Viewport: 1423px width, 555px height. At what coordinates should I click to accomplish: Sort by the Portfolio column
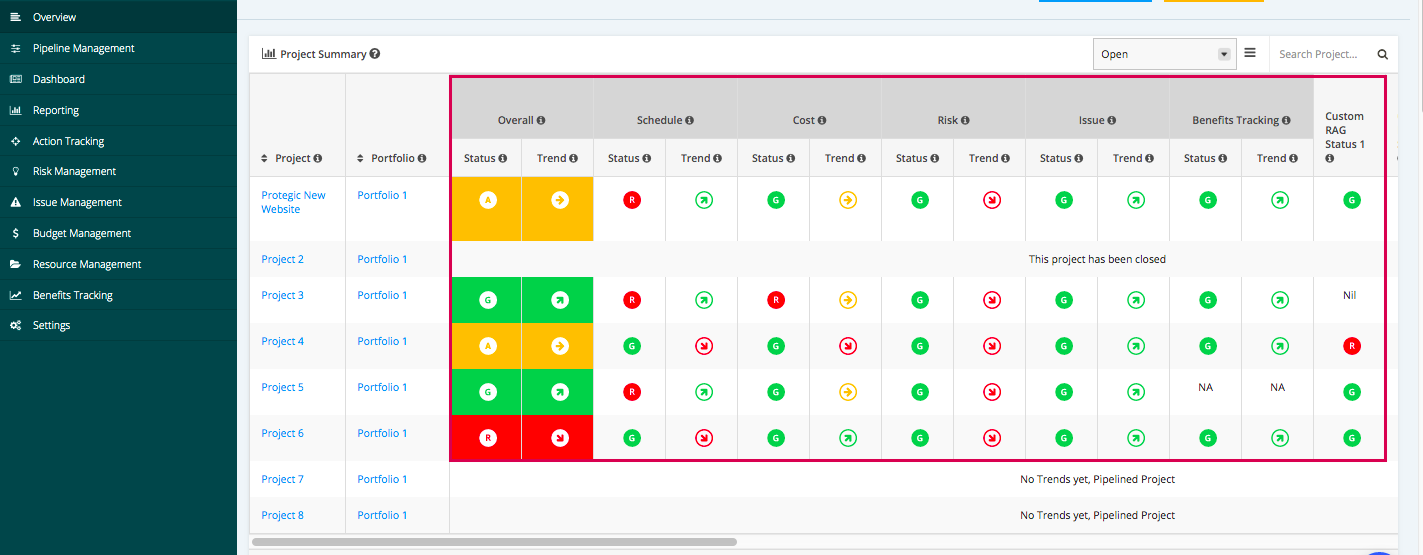click(x=361, y=158)
